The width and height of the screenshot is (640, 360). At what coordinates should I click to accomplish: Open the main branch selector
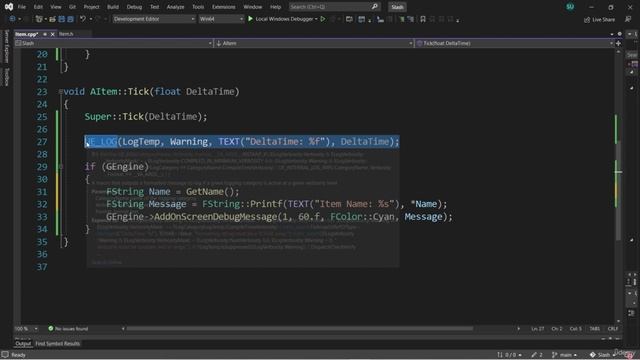[565, 355]
